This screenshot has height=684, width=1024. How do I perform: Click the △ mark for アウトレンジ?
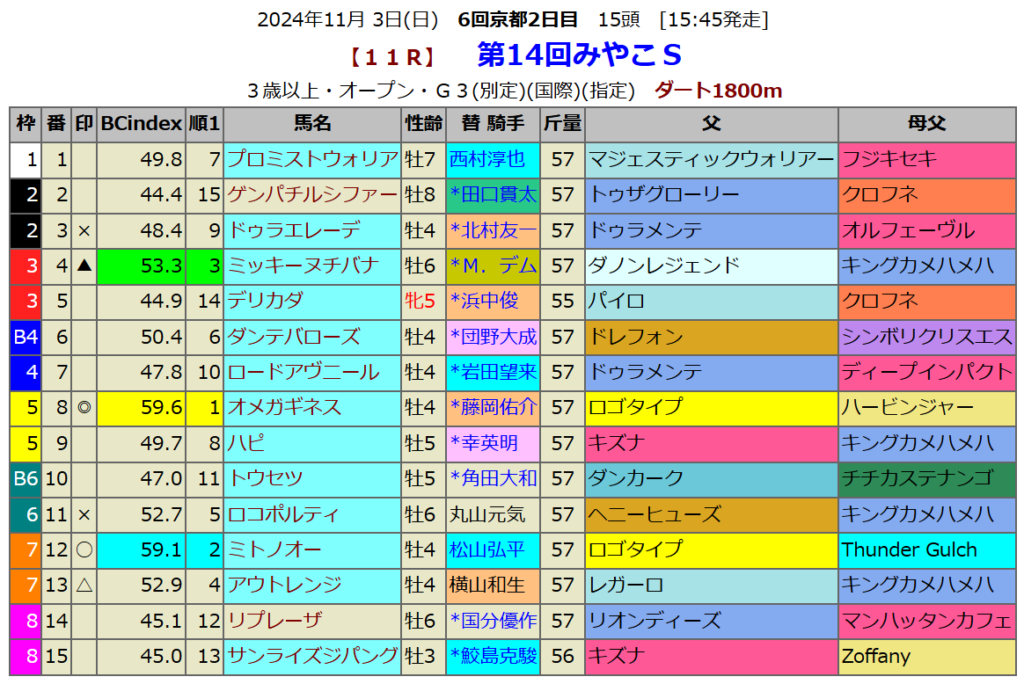coord(84,585)
